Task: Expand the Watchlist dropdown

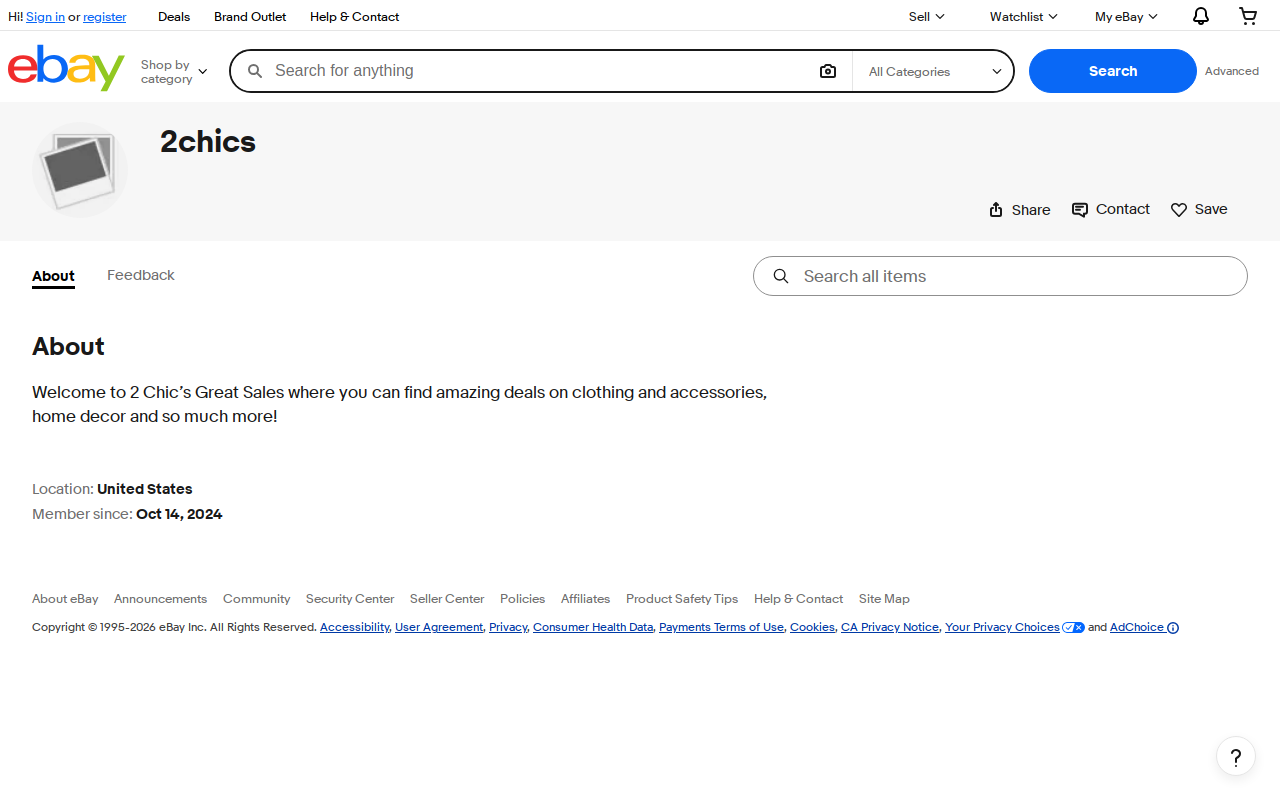Action: click(x=1024, y=17)
